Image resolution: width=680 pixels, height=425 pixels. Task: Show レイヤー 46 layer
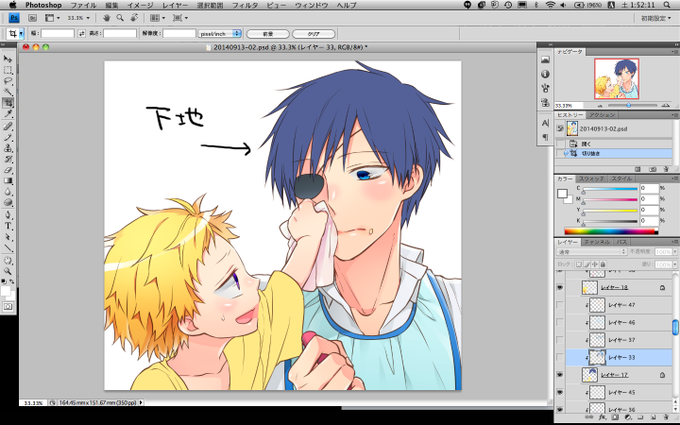[x=560, y=323]
